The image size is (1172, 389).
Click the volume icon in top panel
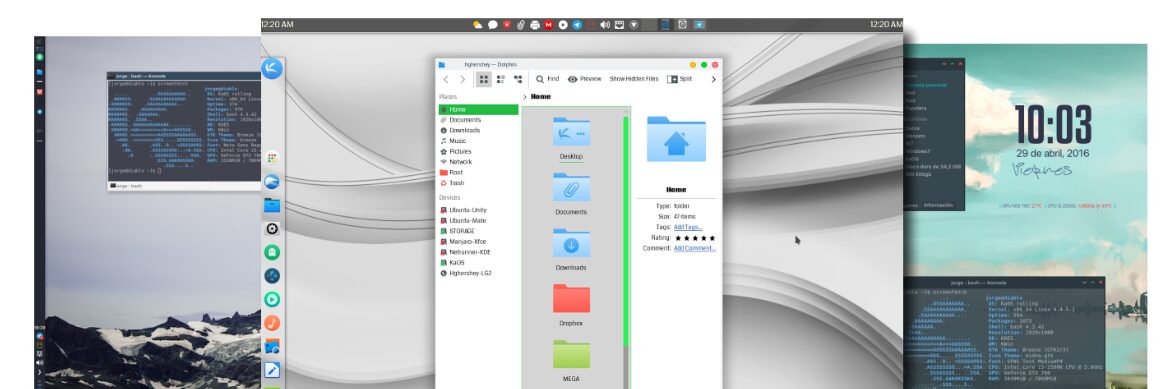pos(605,25)
